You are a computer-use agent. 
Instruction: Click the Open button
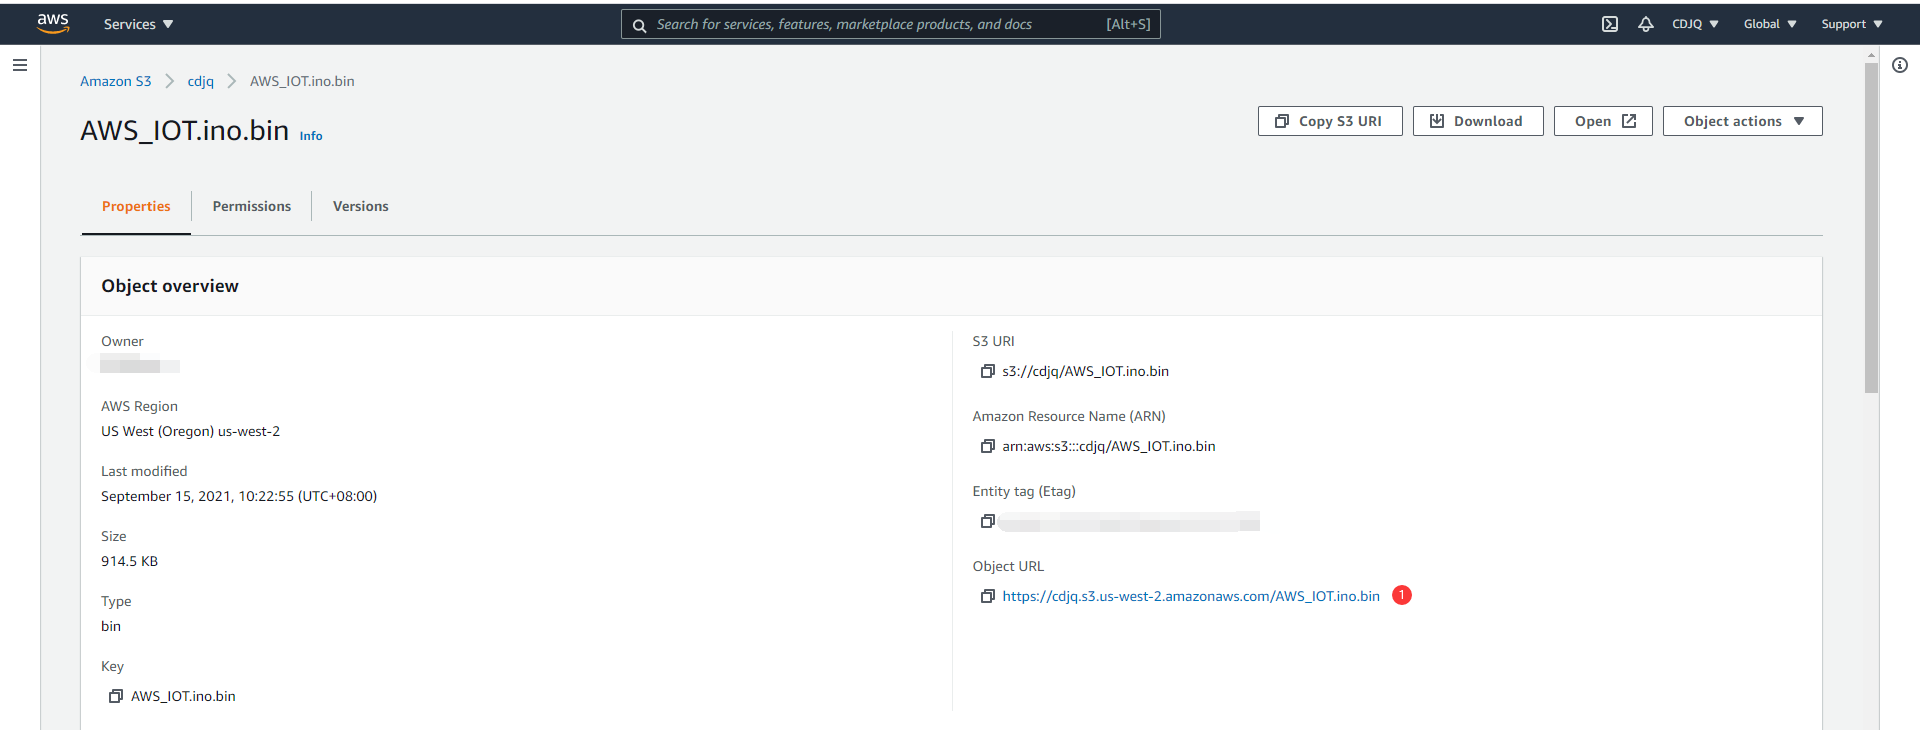[1603, 121]
